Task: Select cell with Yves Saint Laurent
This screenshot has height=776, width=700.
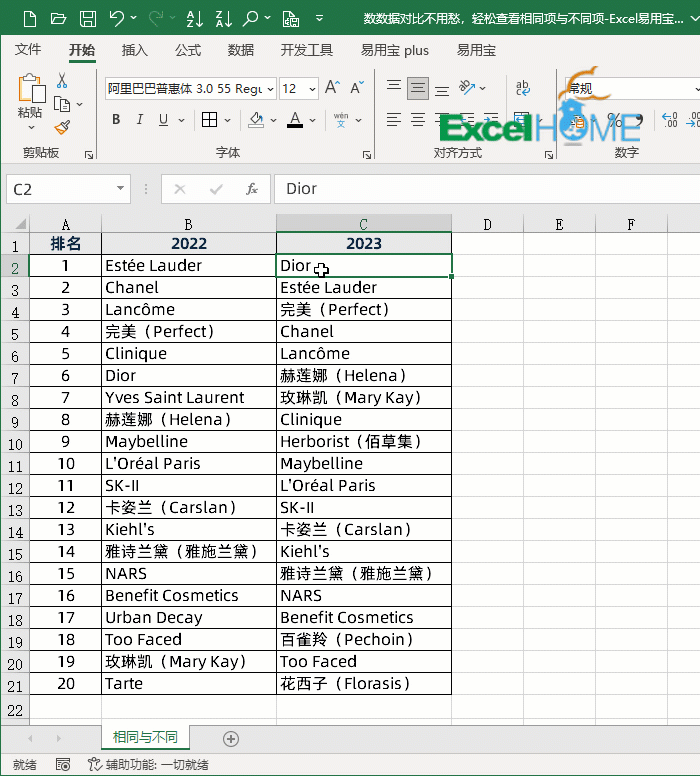Action: pyautogui.click(x=189, y=398)
